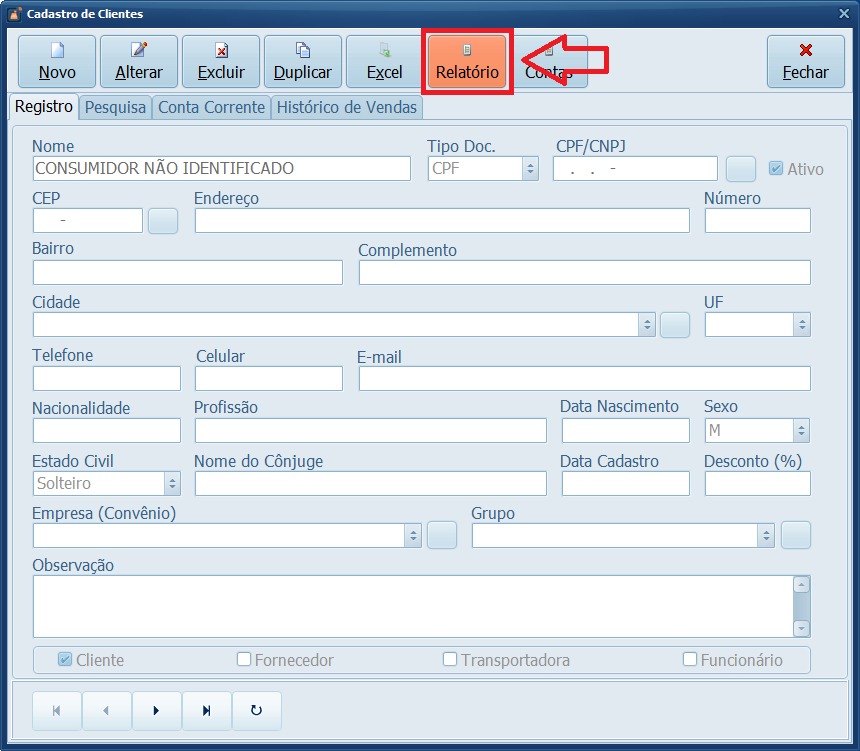This screenshot has height=751, width=860.
Task: Go to next record arrow
Action: tap(157, 711)
